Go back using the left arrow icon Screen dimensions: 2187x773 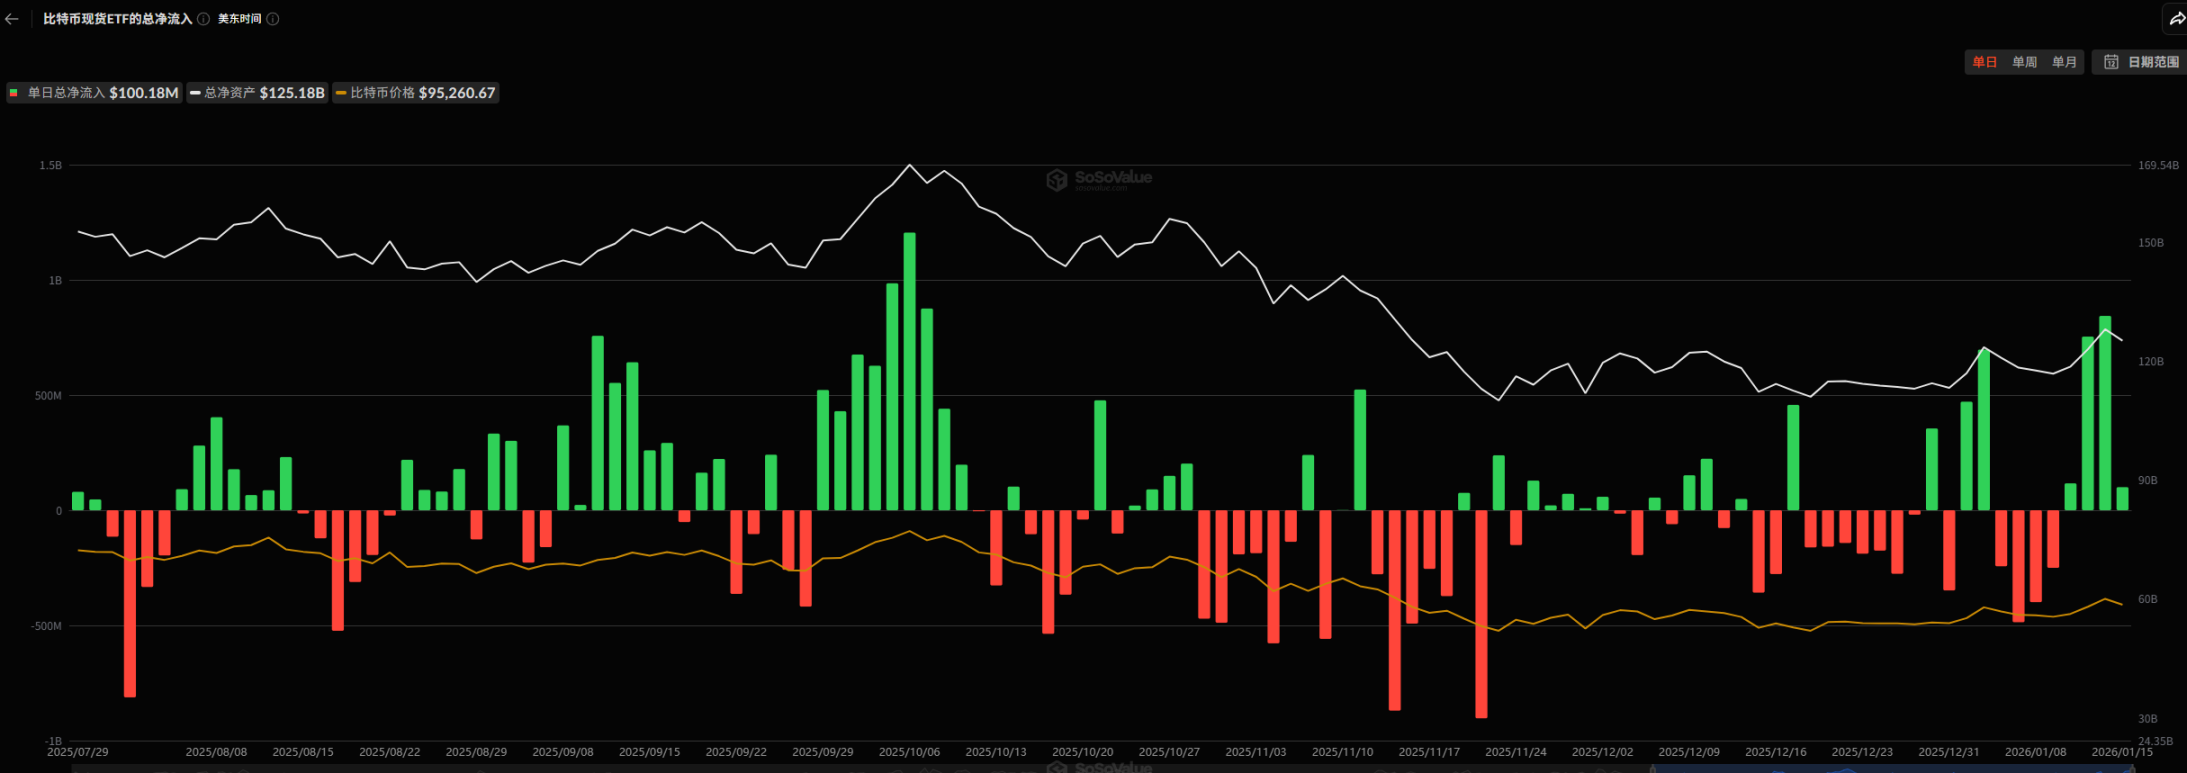click(x=12, y=19)
